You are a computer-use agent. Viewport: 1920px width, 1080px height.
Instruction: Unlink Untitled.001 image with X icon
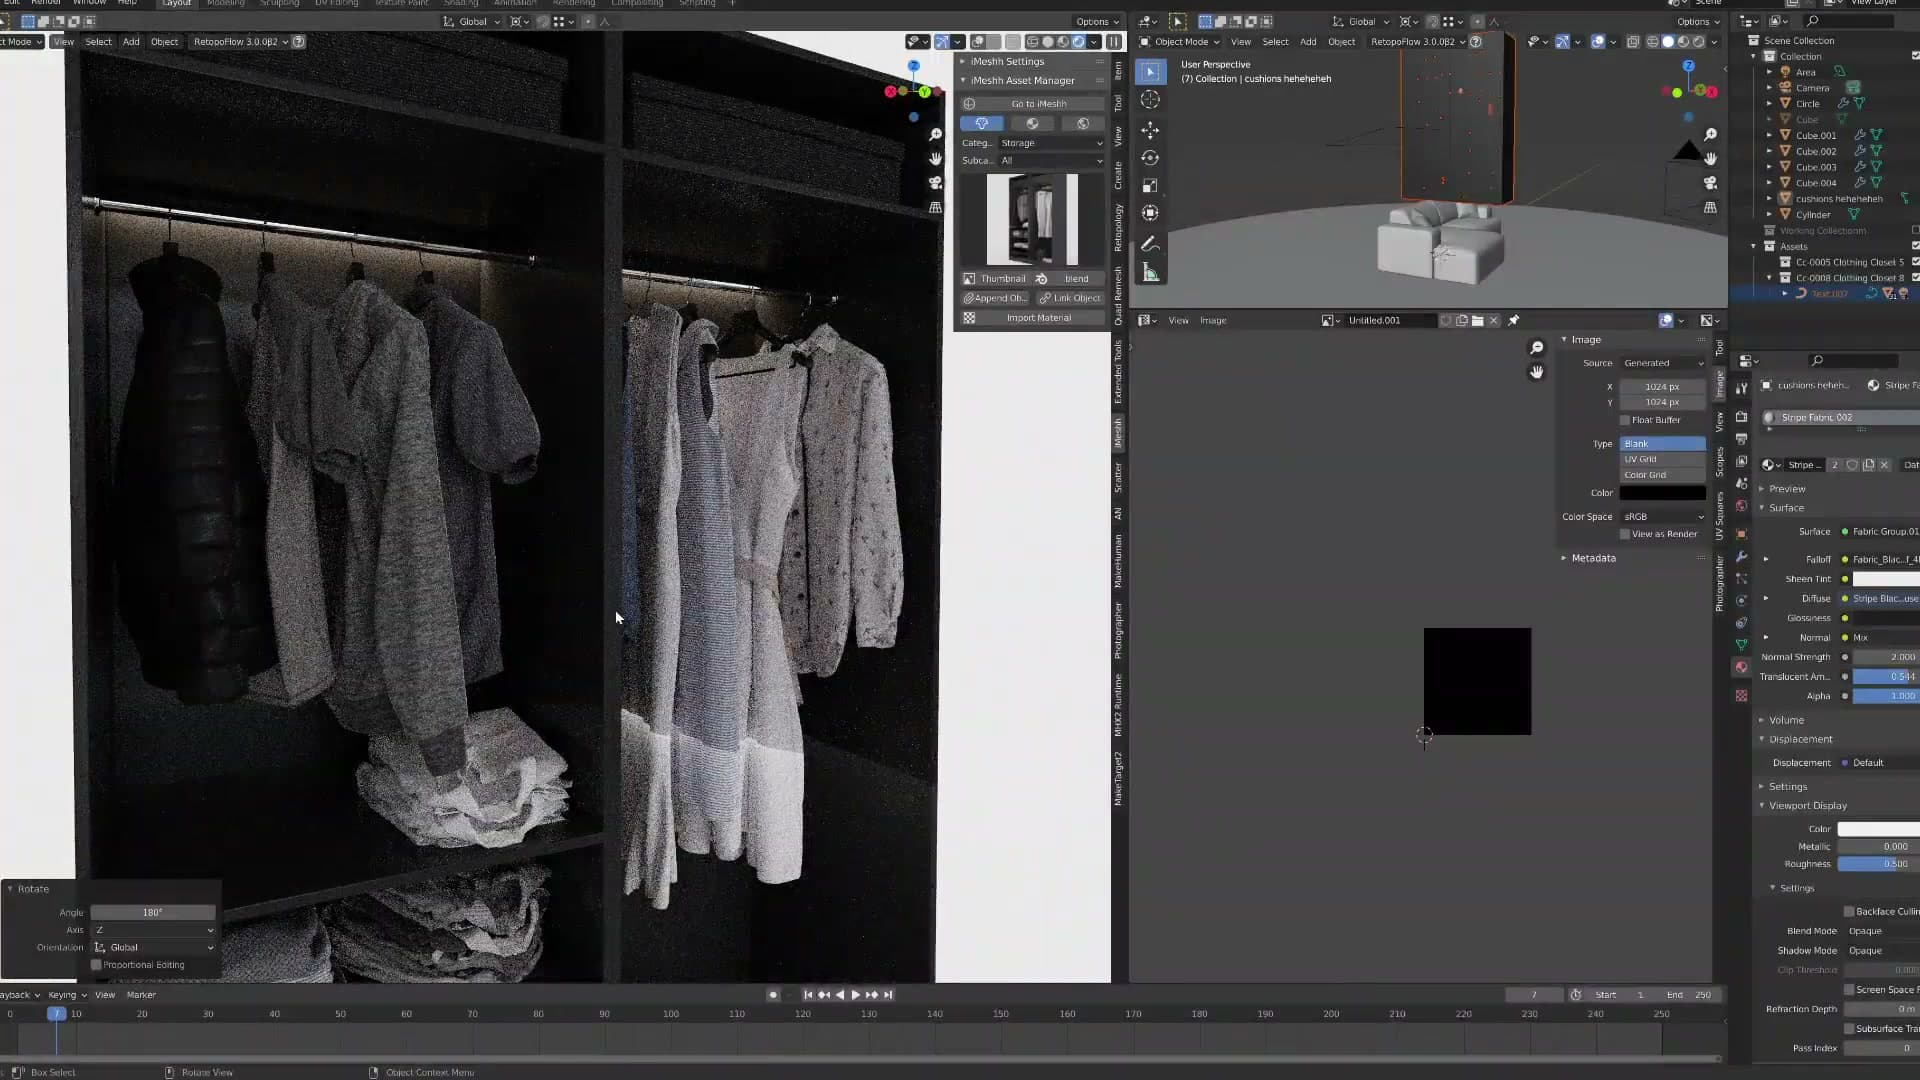pyautogui.click(x=1493, y=321)
